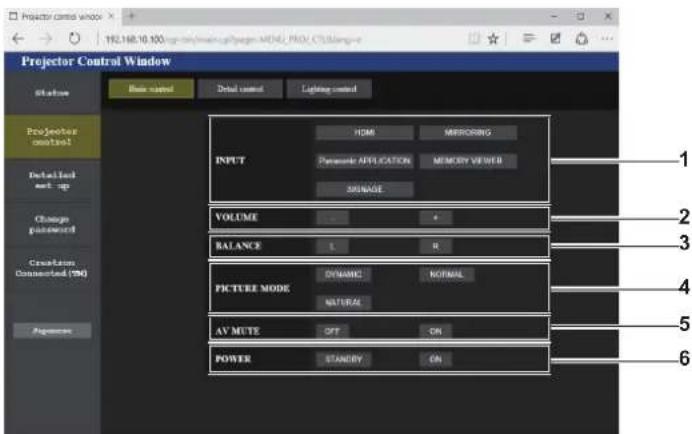
Task: Open the web note pen icon
Action: (x=555, y=38)
